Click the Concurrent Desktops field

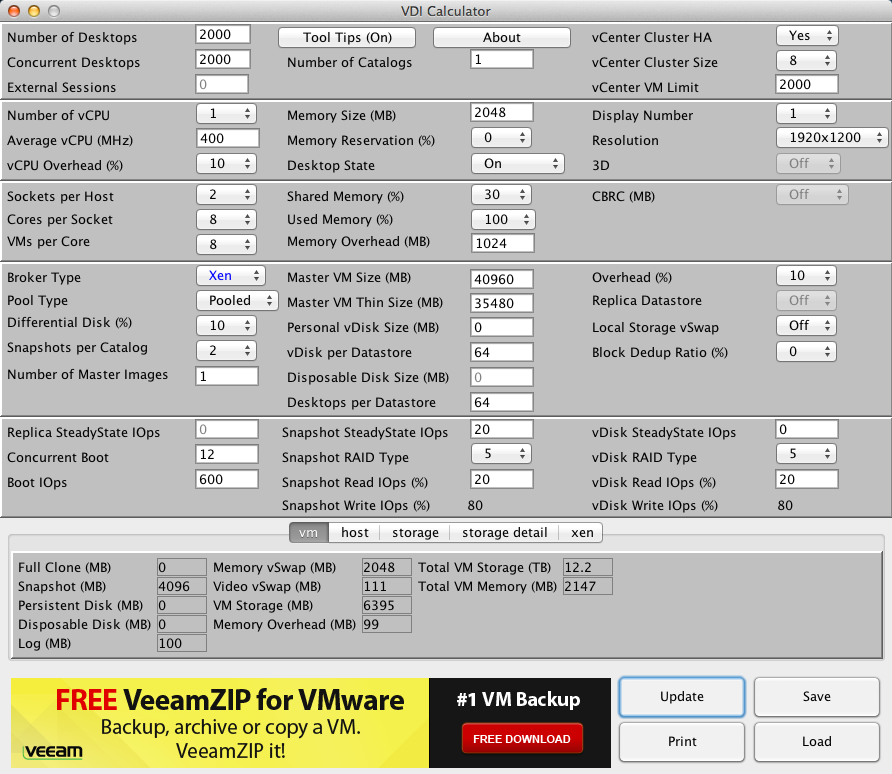[223, 60]
